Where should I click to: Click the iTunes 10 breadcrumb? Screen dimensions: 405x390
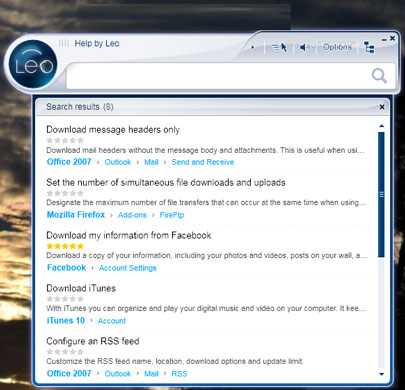tap(66, 321)
